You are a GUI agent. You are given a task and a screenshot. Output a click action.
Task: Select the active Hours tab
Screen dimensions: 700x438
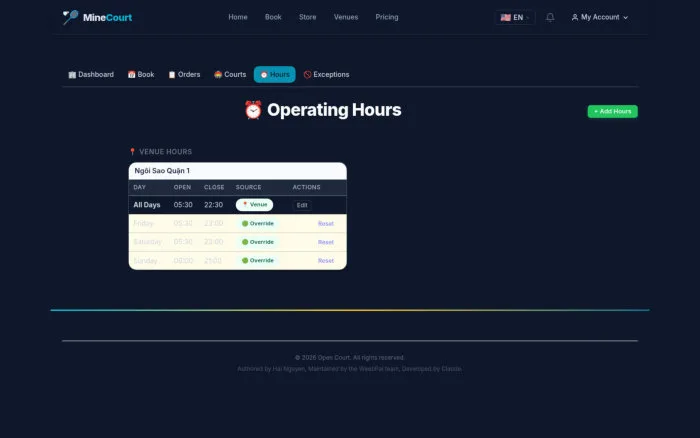pos(275,75)
